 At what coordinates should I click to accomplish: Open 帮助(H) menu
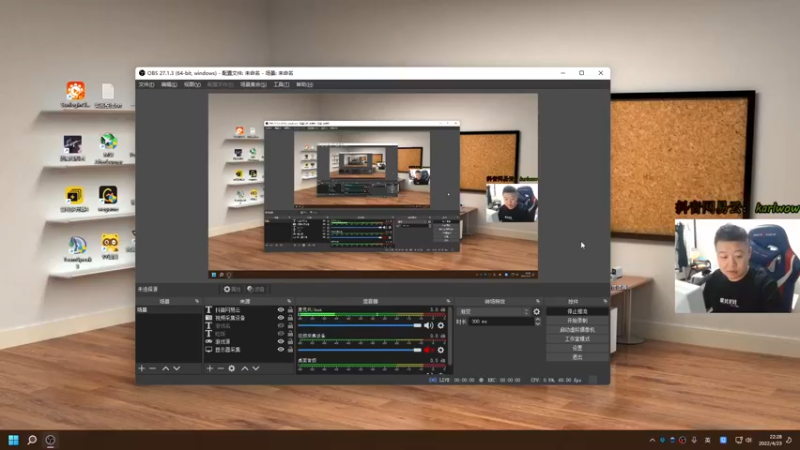coord(305,85)
